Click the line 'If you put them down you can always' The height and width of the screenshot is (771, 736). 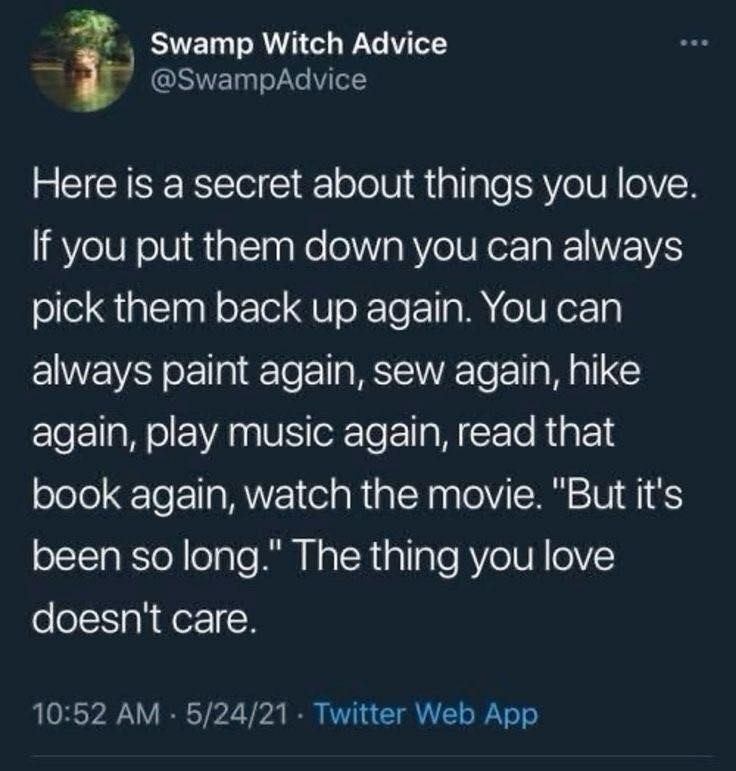pos(357,247)
